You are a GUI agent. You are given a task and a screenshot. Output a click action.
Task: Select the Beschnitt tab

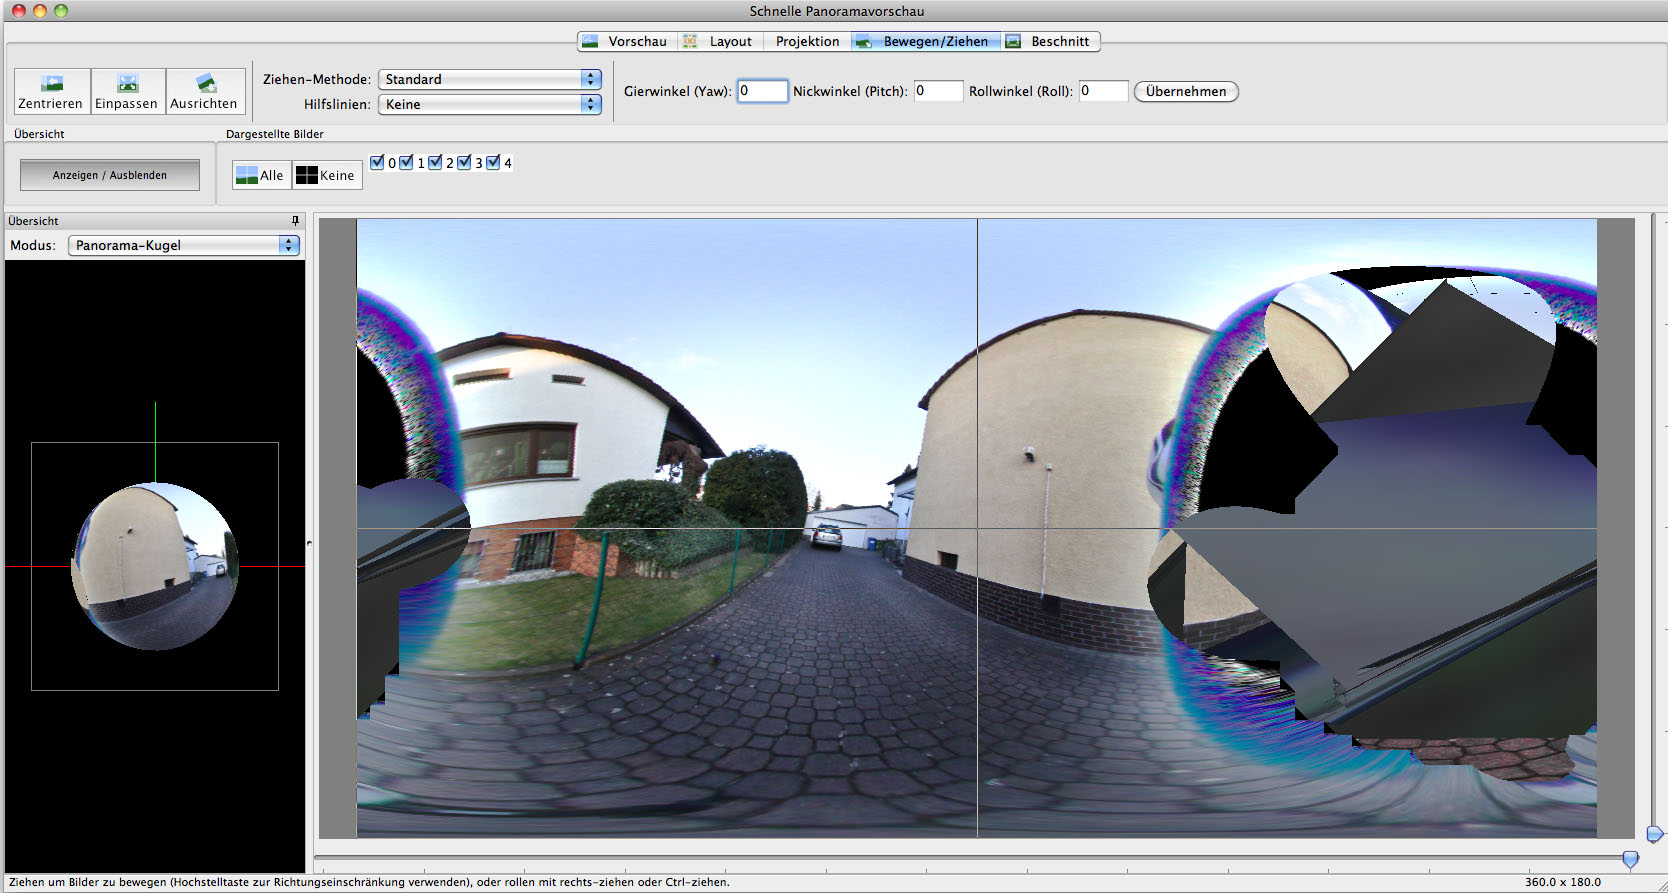point(1050,41)
